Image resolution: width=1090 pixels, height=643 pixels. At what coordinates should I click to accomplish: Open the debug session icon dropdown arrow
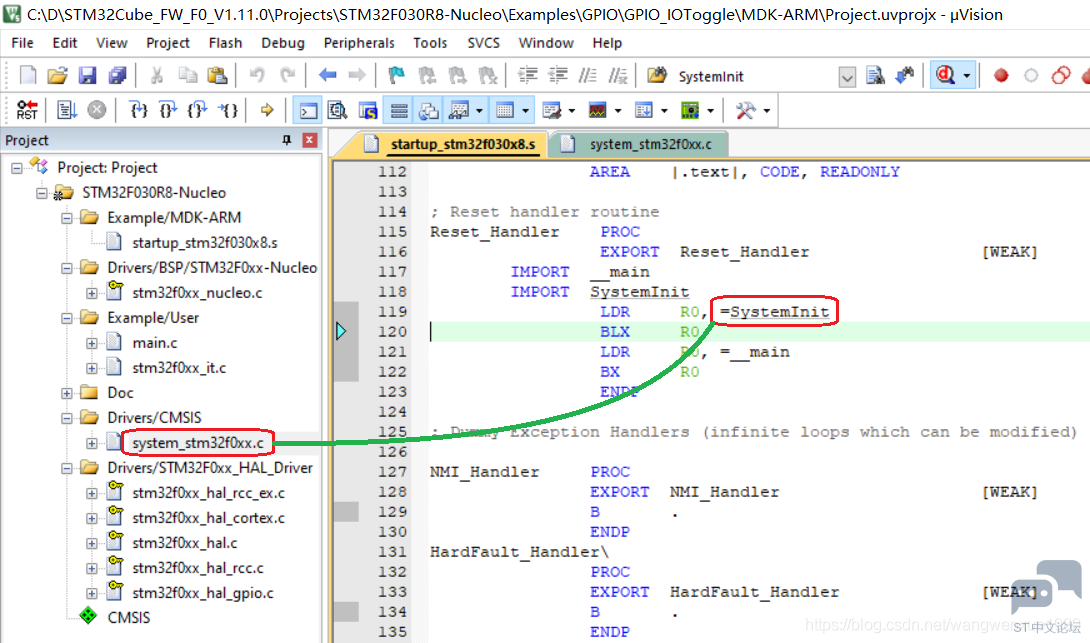tap(966, 76)
